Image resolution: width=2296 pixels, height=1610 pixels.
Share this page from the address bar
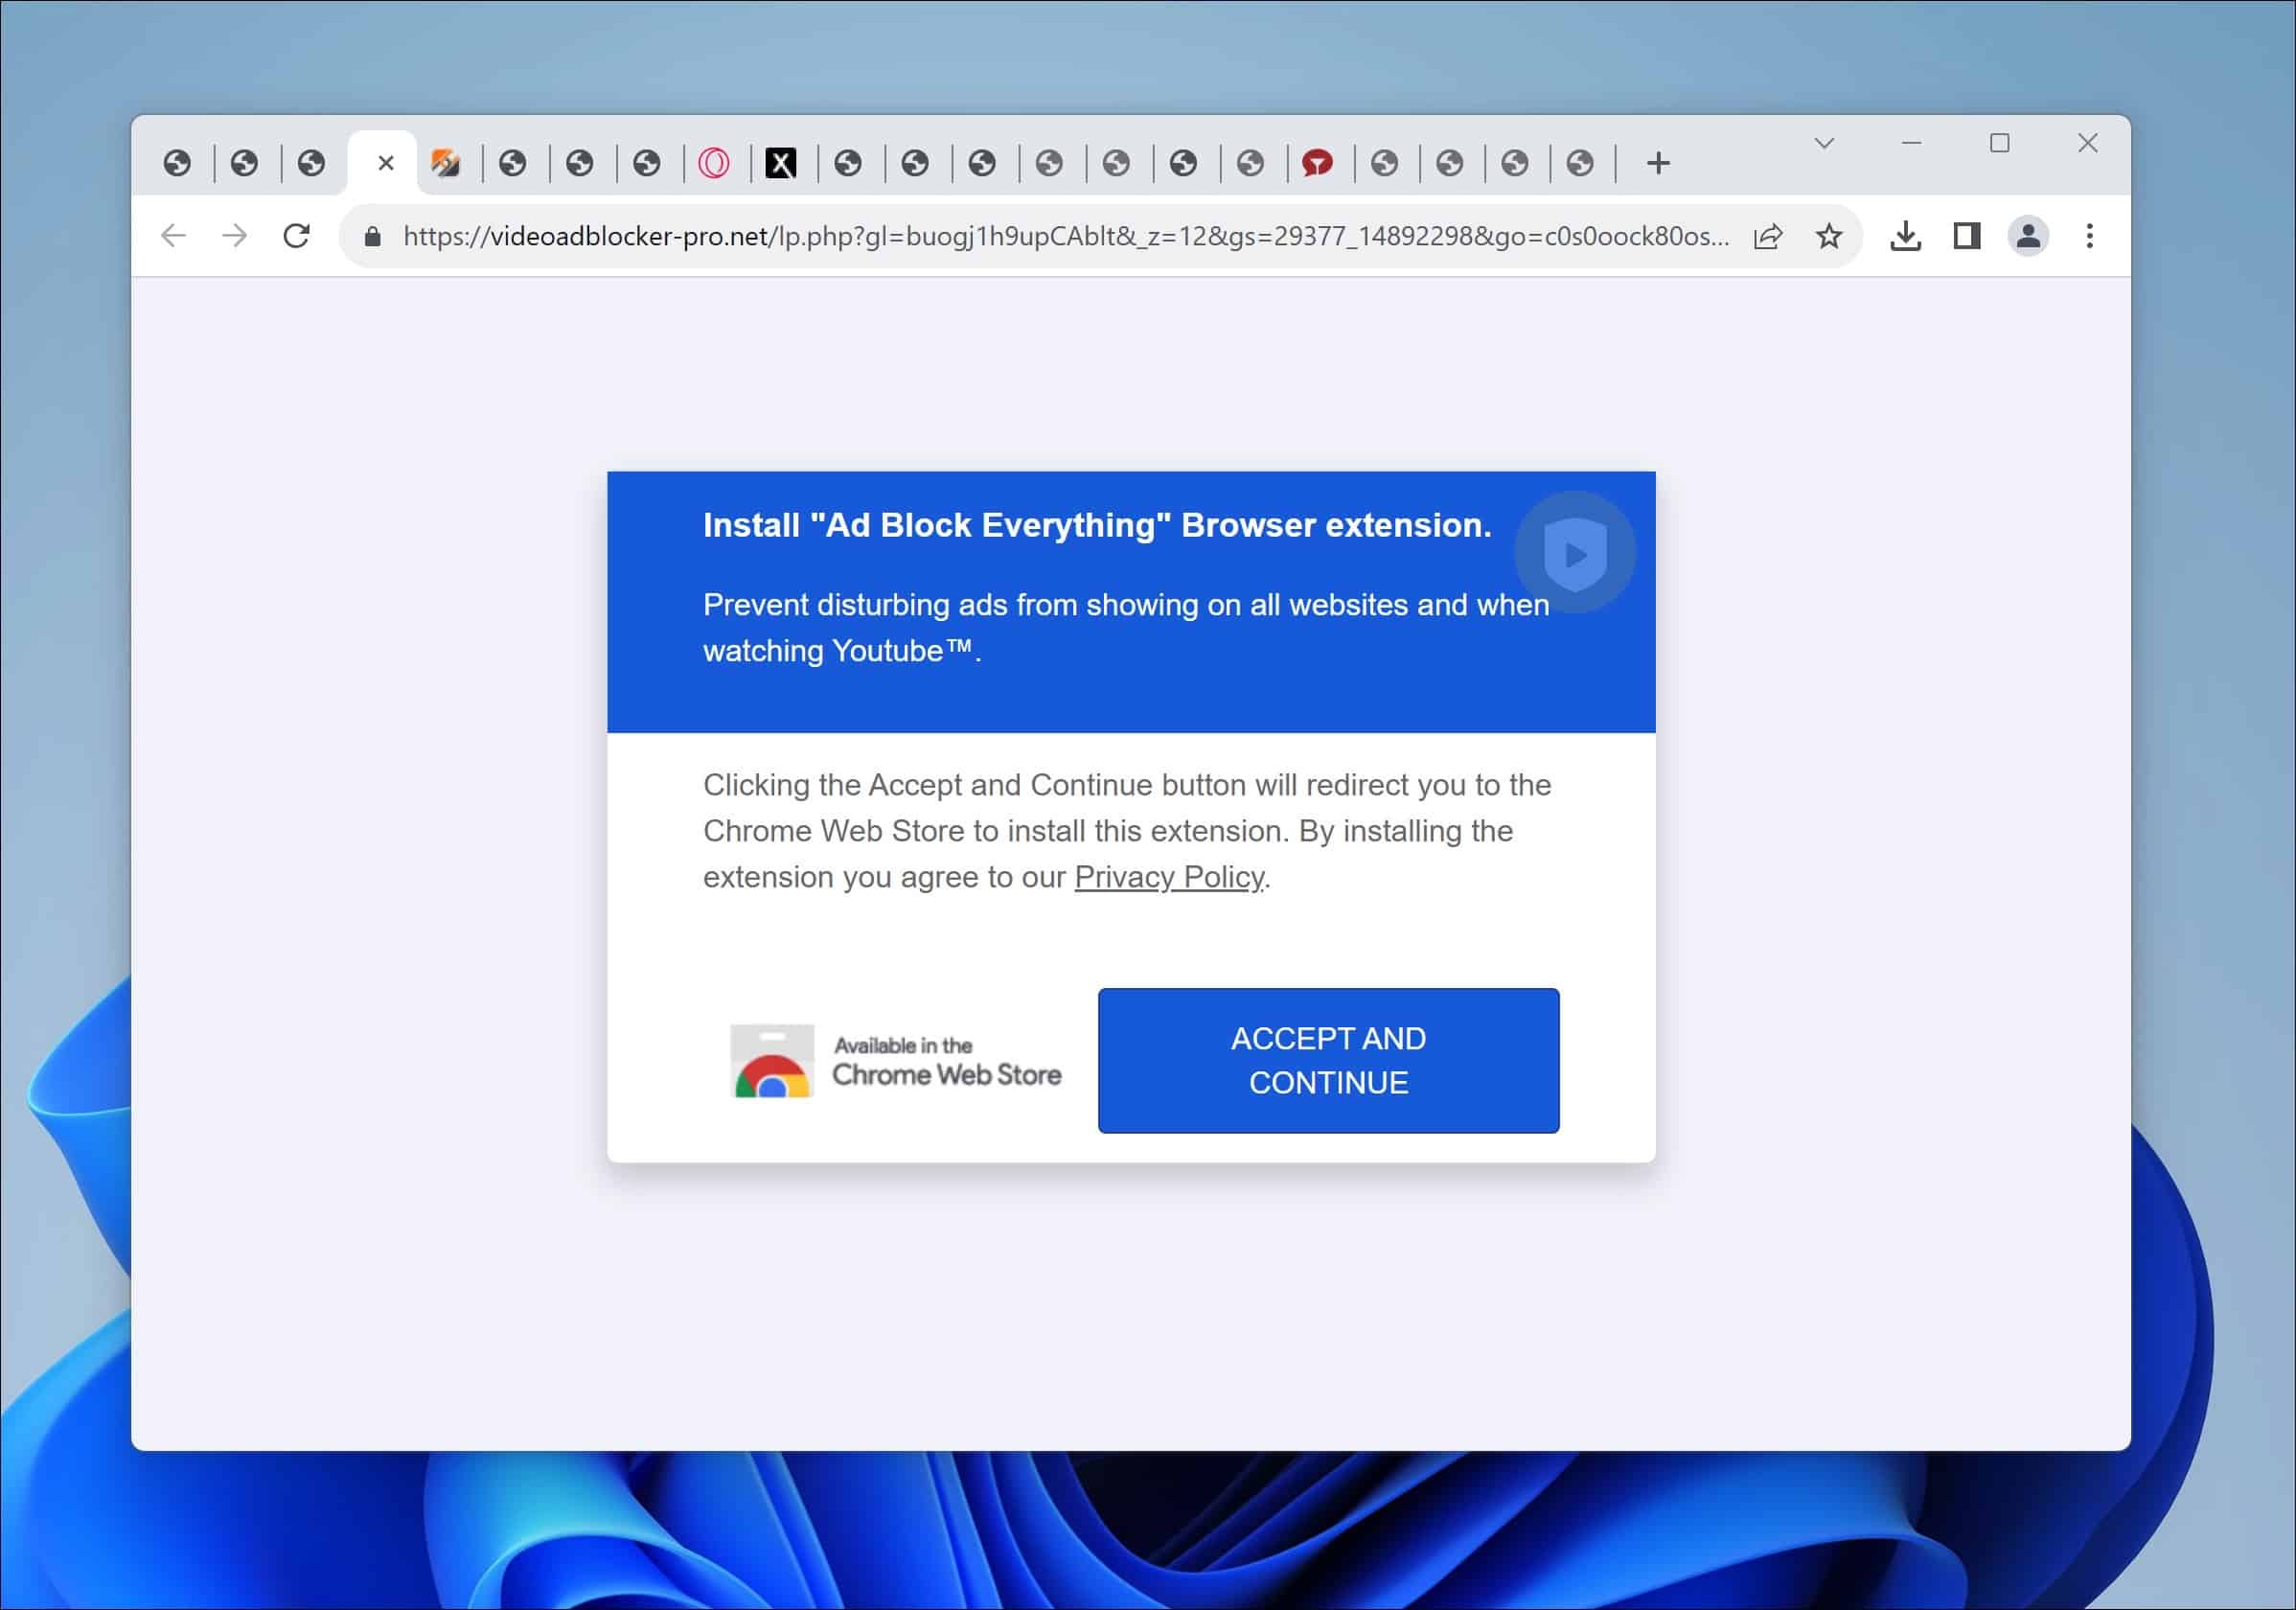point(1768,236)
